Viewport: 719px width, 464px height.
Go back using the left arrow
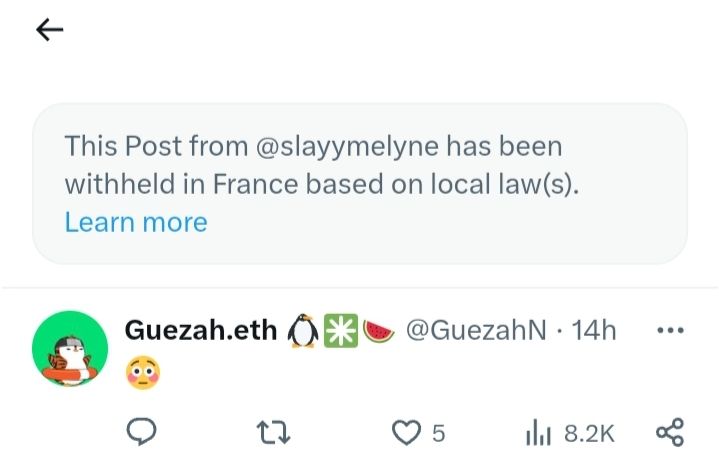[x=49, y=31]
